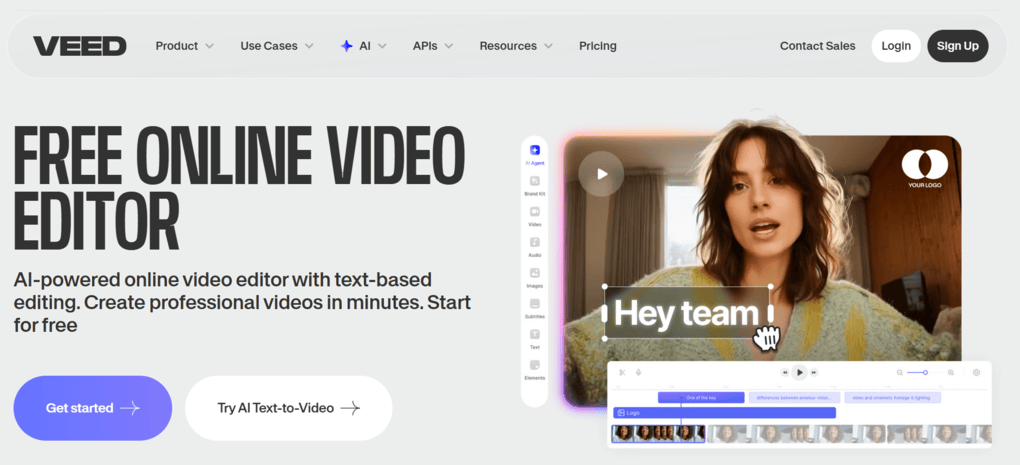Viewport: 1020px width, 465px height.
Task: Select the Logo track on timeline
Action: pos(725,412)
